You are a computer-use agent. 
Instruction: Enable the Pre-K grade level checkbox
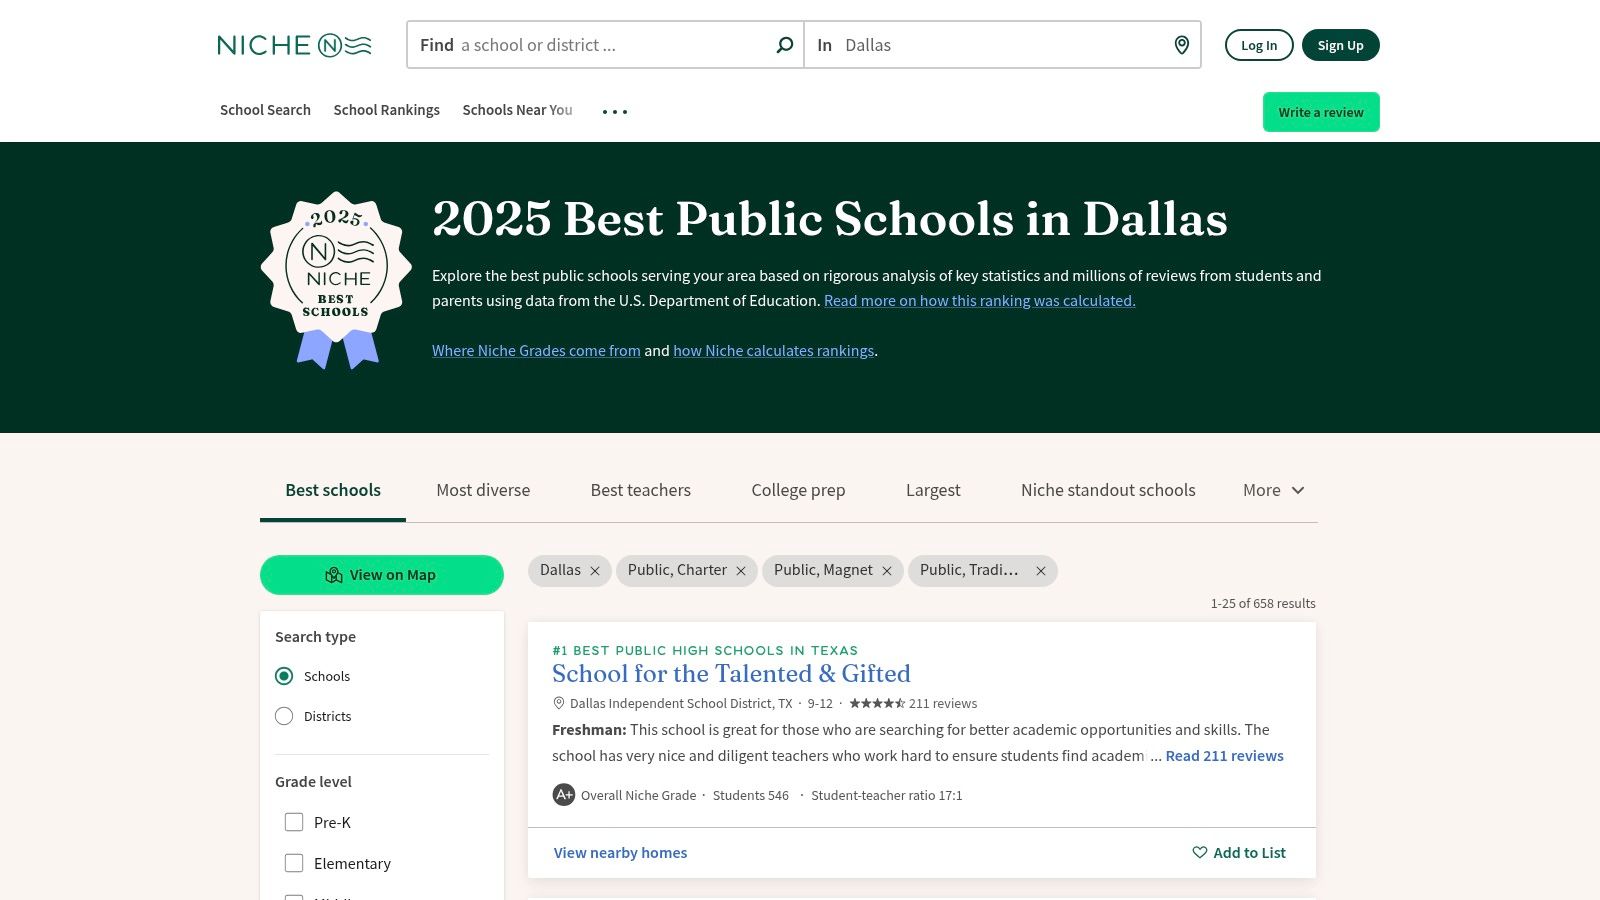point(294,822)
